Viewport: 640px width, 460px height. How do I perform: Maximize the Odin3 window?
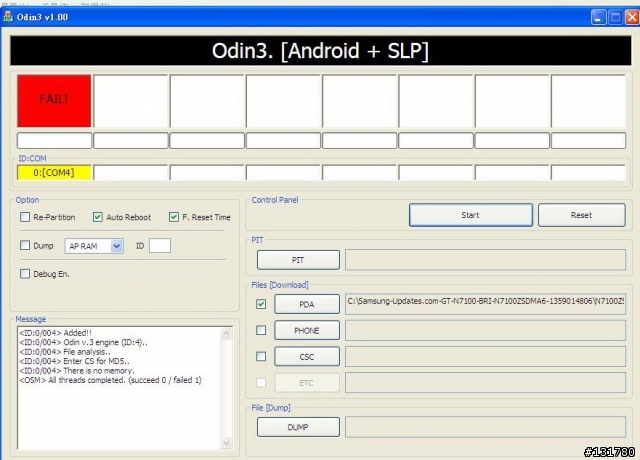click(x=616, y=17)
